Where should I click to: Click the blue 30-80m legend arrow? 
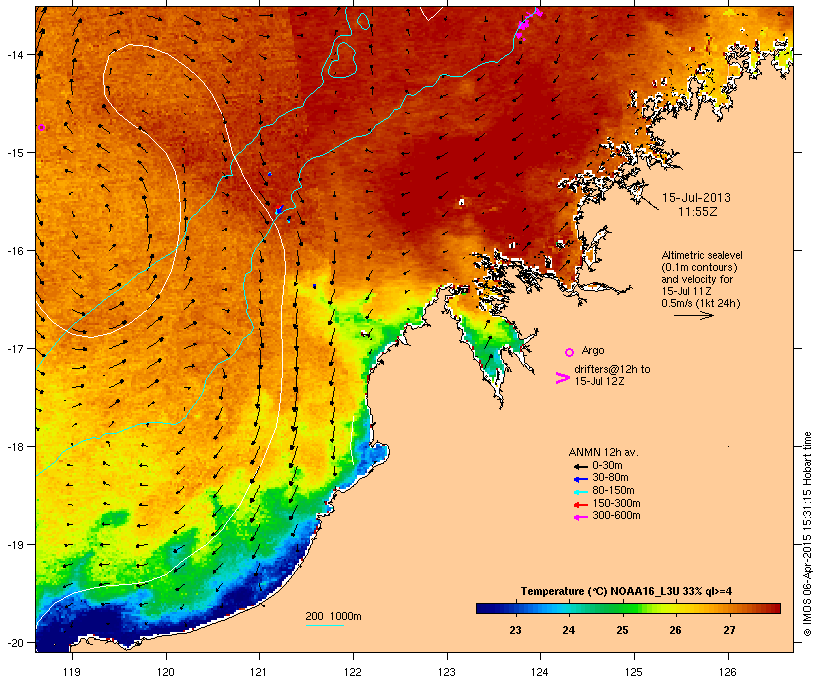click(581, 479)
